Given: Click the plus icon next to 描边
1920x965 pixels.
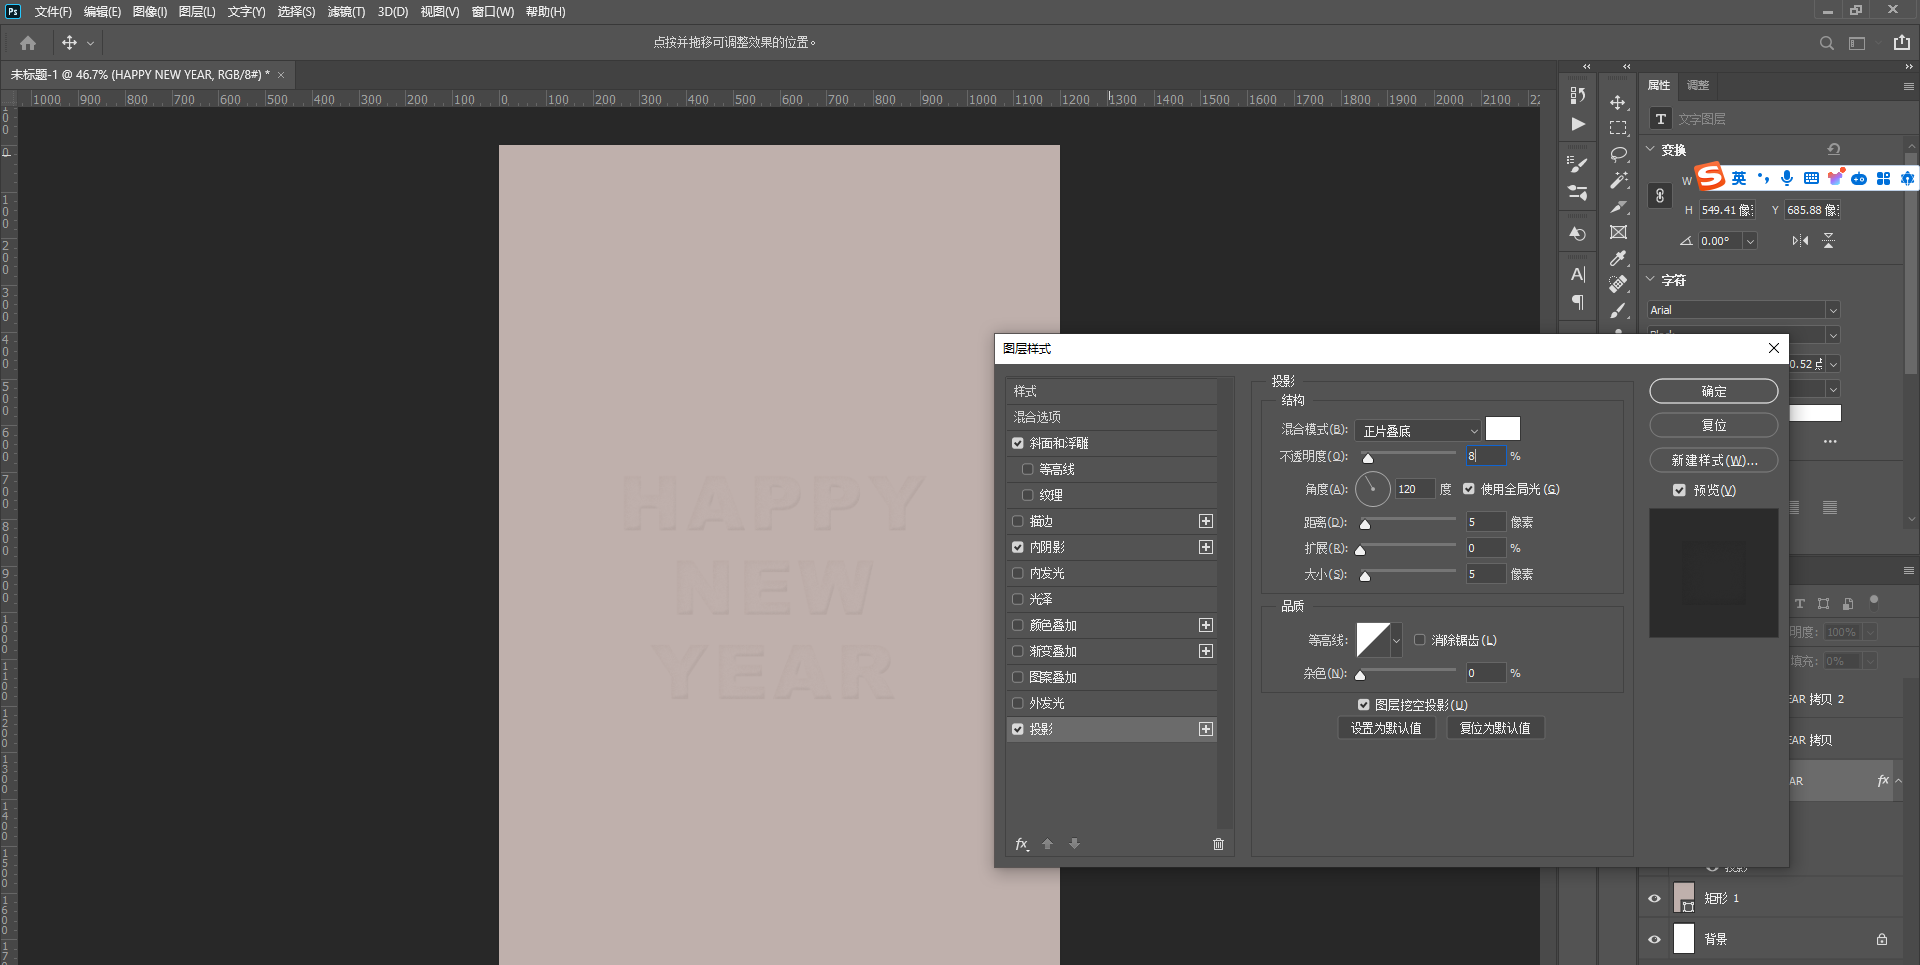Looking at the screenshot, I should [1206, 521].
